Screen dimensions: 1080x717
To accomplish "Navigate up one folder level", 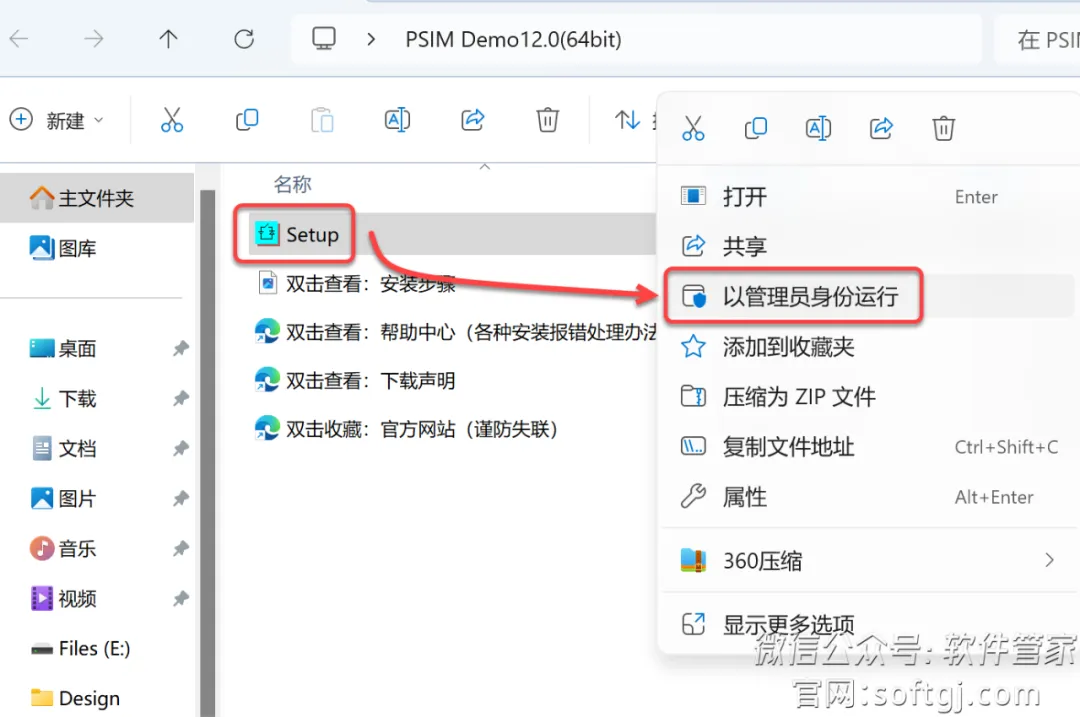I will (168, 39).
